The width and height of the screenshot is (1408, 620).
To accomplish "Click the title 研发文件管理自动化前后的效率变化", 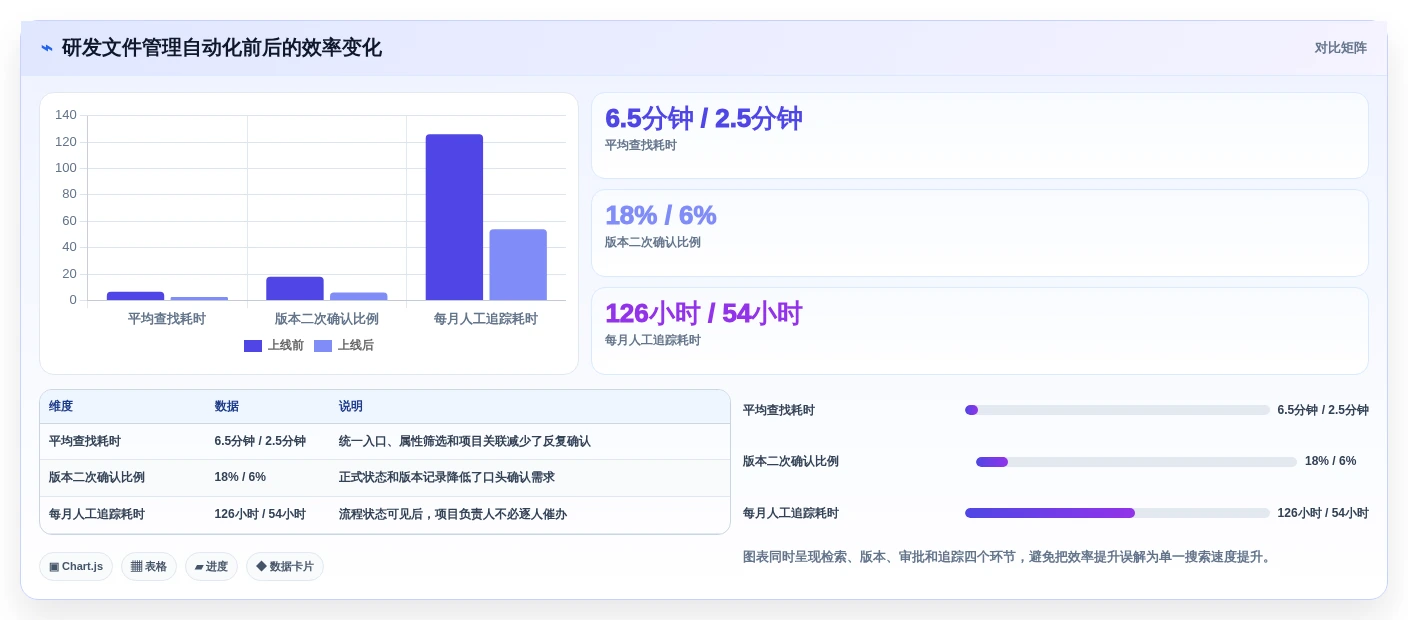I will coord(222,48).
